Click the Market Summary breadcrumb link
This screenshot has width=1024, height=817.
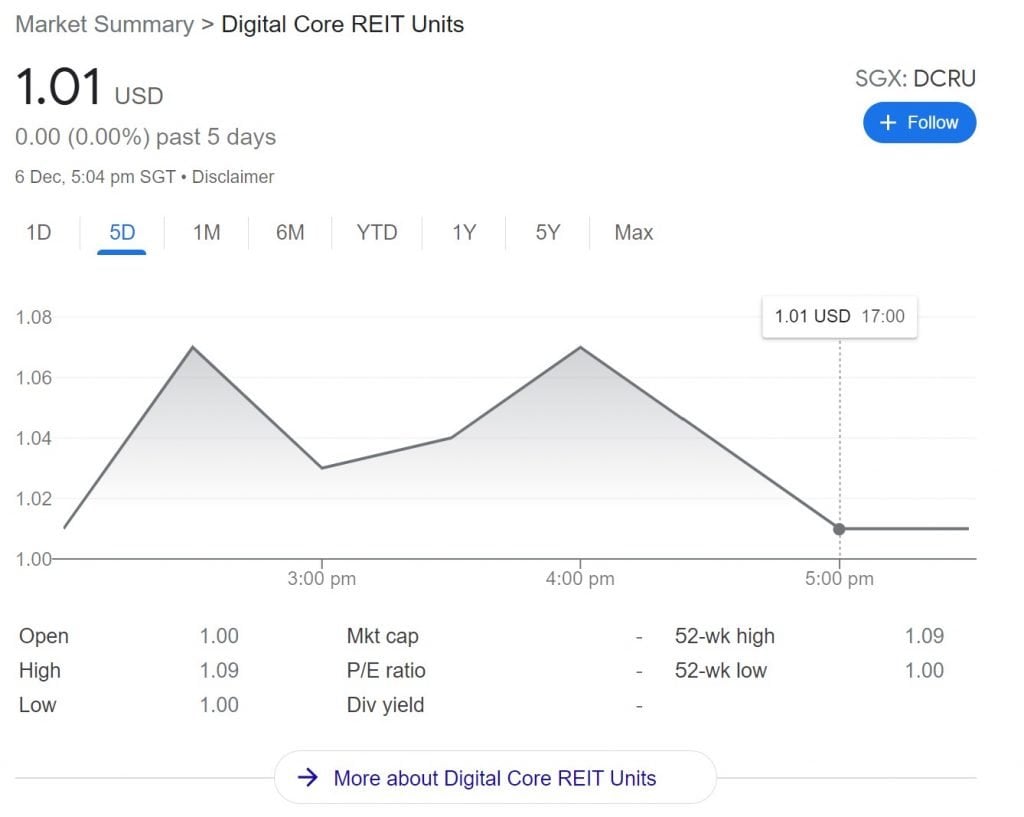tap(104, 25)
